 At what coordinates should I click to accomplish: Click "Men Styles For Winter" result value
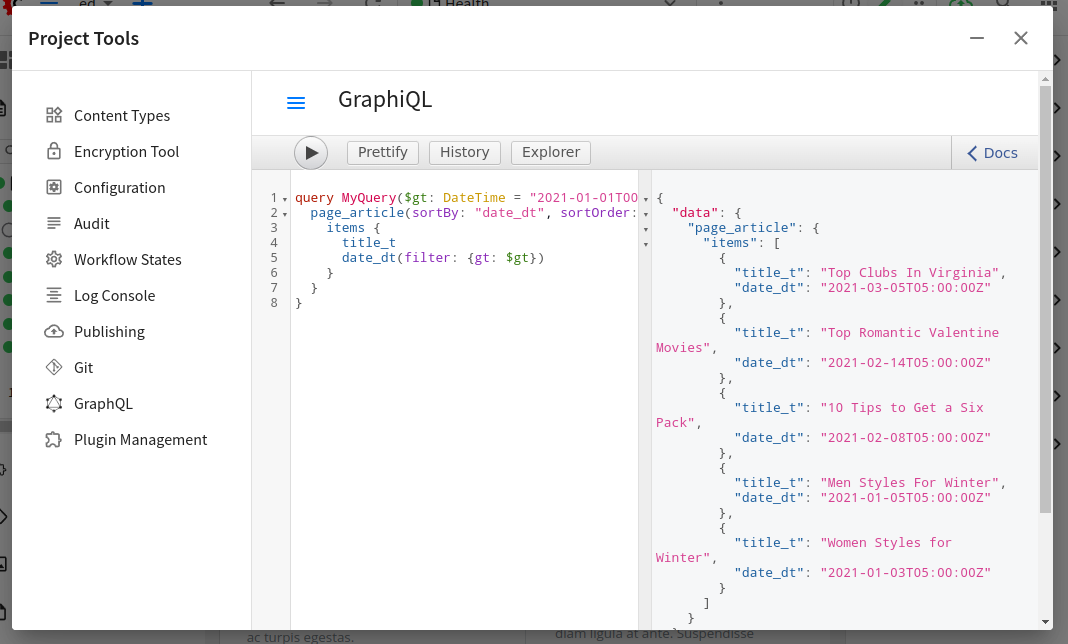click(909, 482)
